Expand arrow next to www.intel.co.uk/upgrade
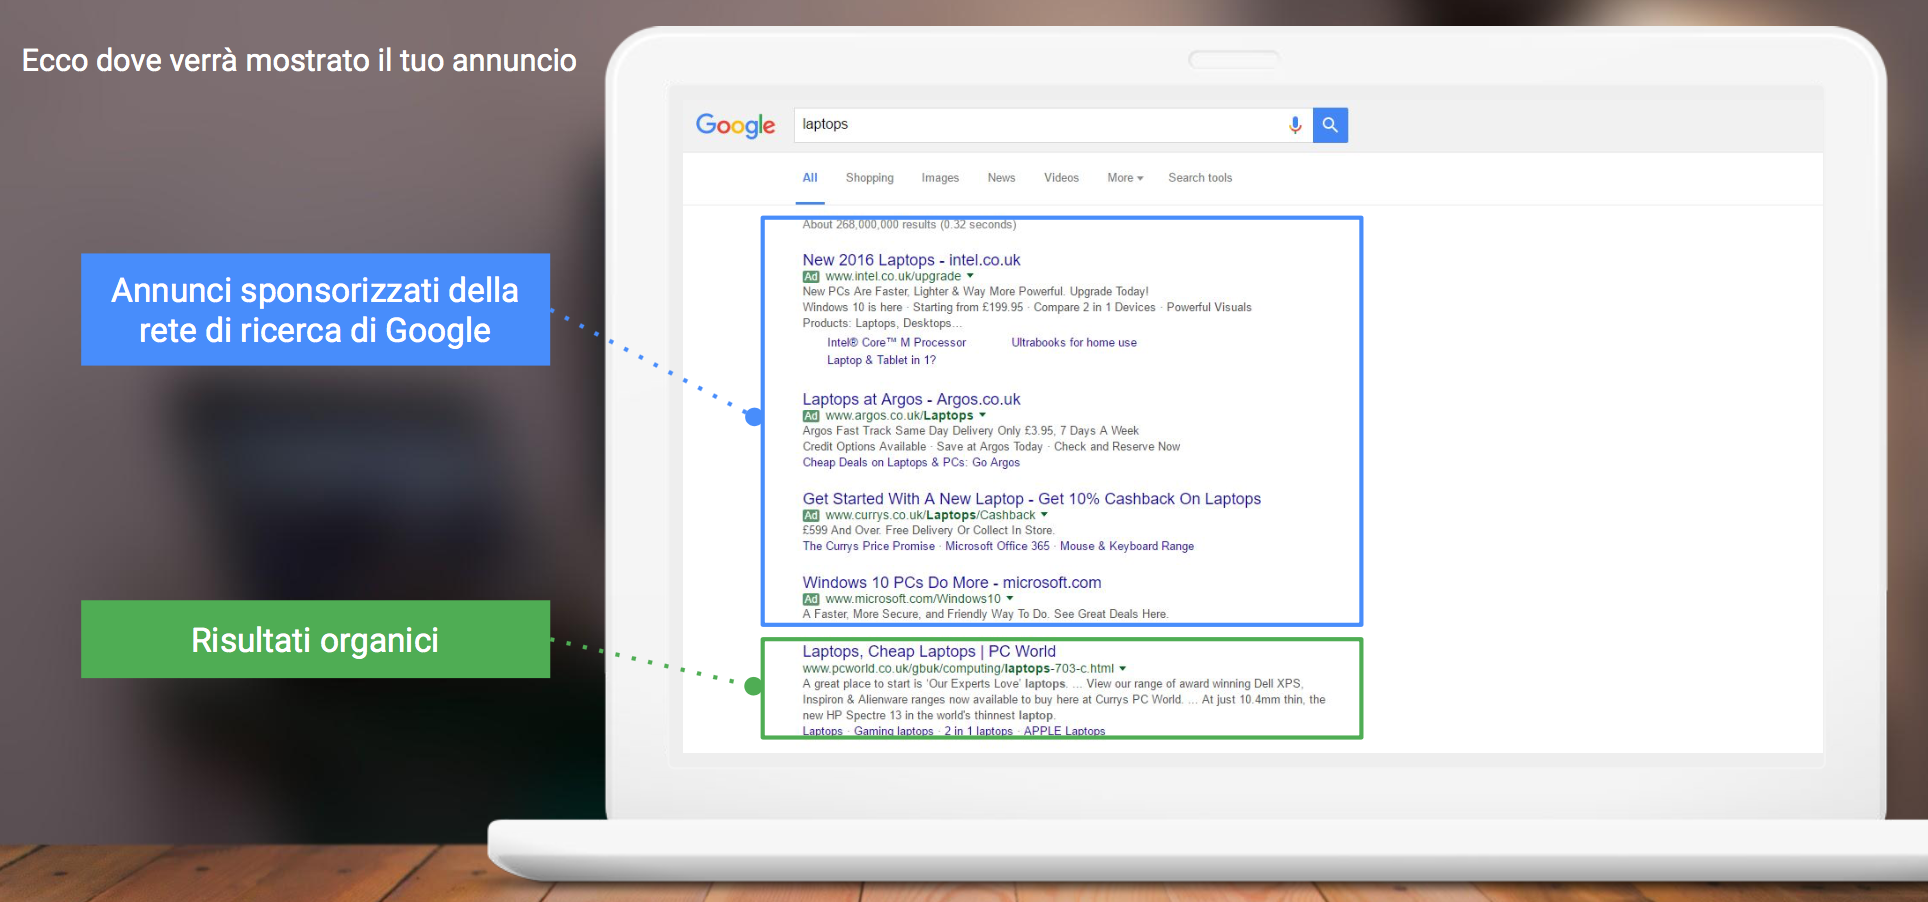 970,276
